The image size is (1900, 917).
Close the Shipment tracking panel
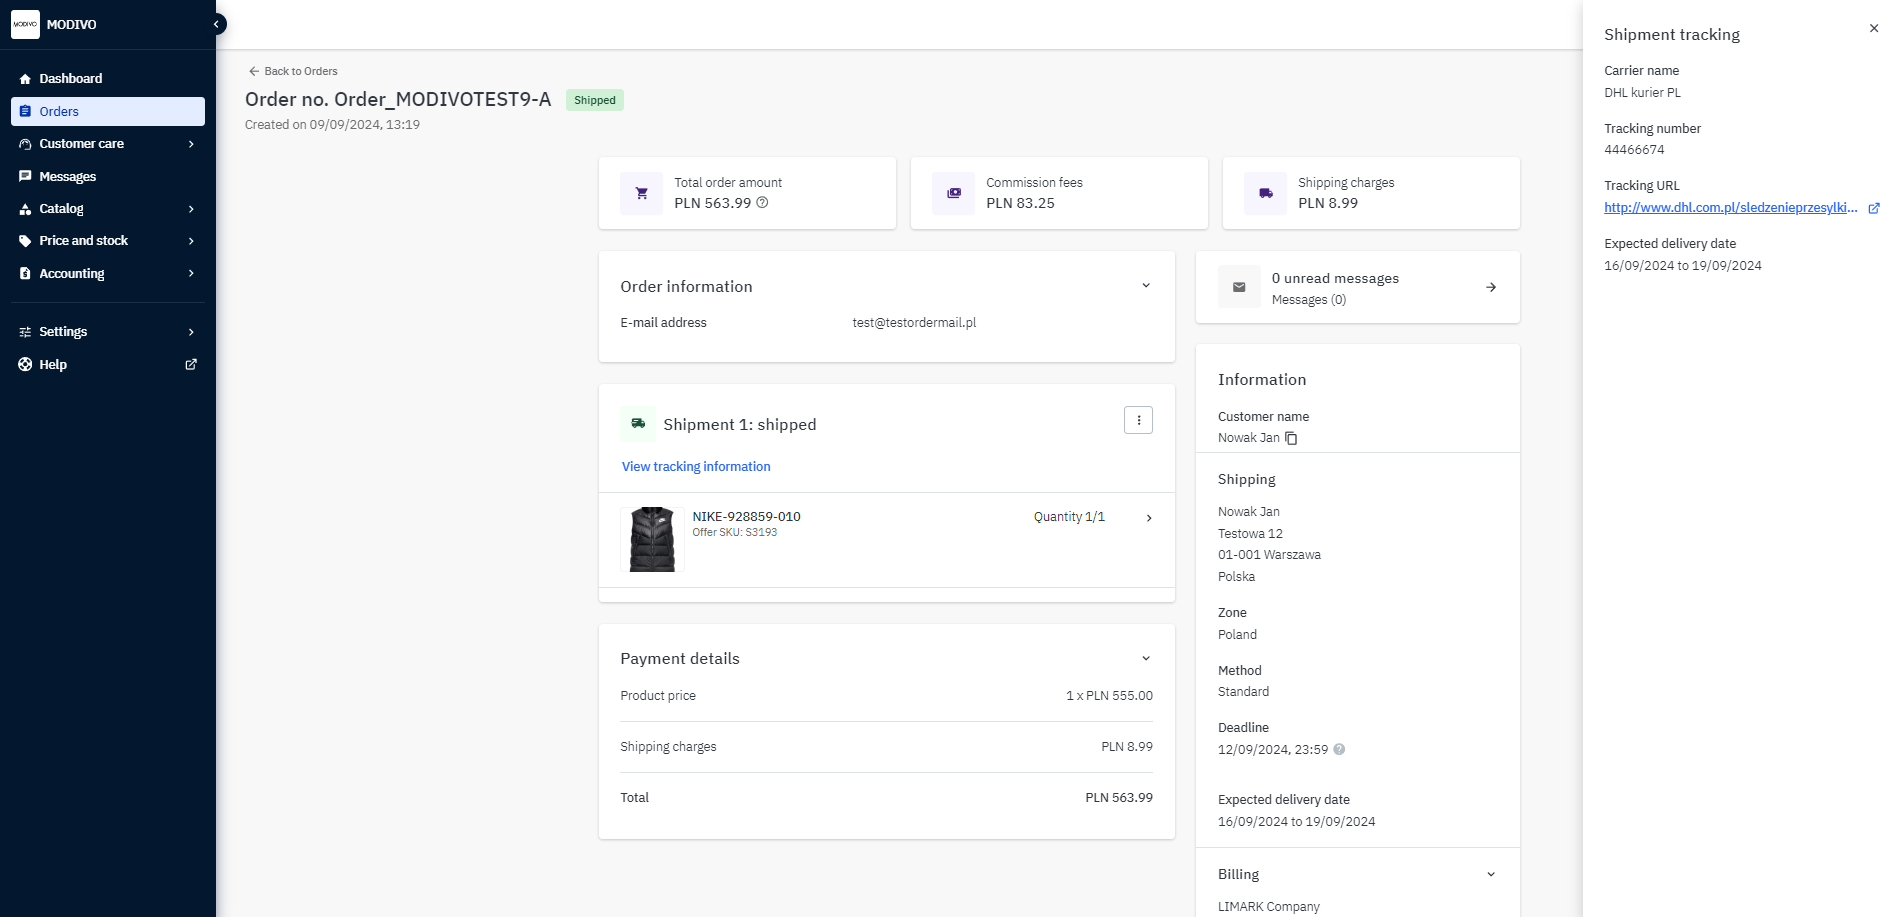1873,28
